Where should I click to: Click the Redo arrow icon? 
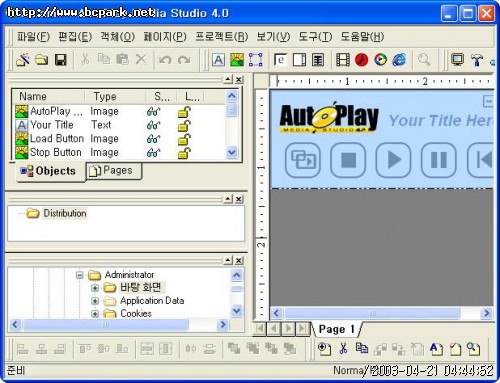(184, 60)
